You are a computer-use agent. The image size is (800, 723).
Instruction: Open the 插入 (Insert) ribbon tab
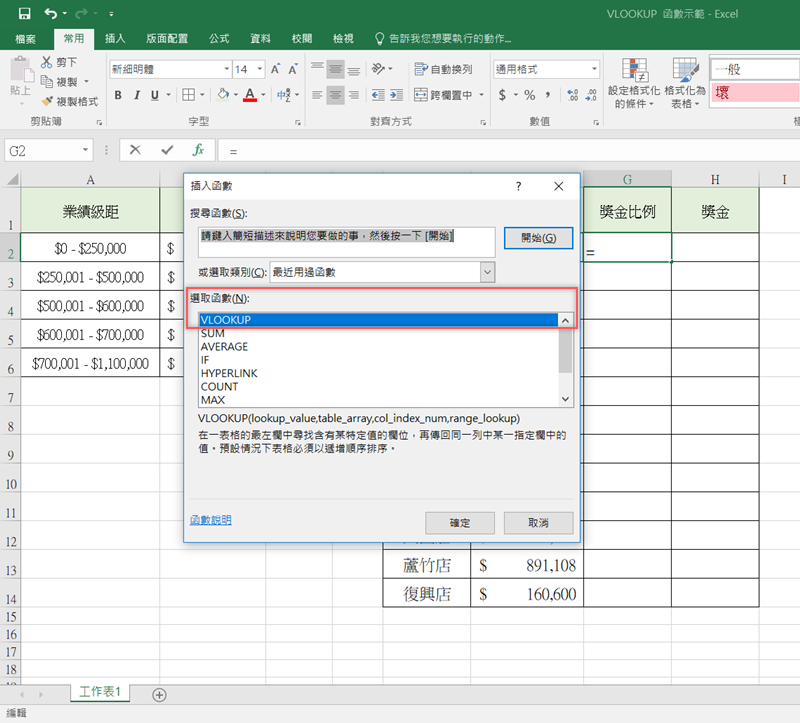click(x=115, y=38)
